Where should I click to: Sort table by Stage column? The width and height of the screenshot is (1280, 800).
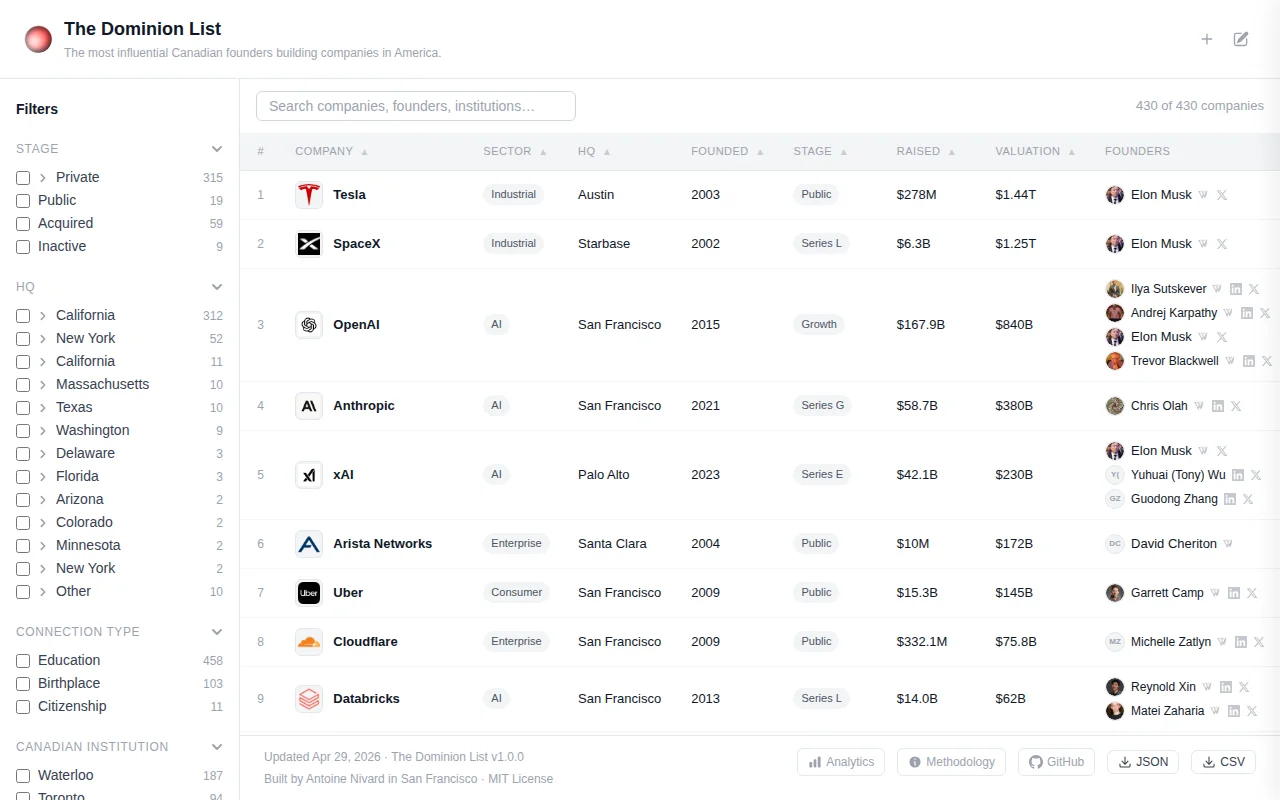pos(820,151)
